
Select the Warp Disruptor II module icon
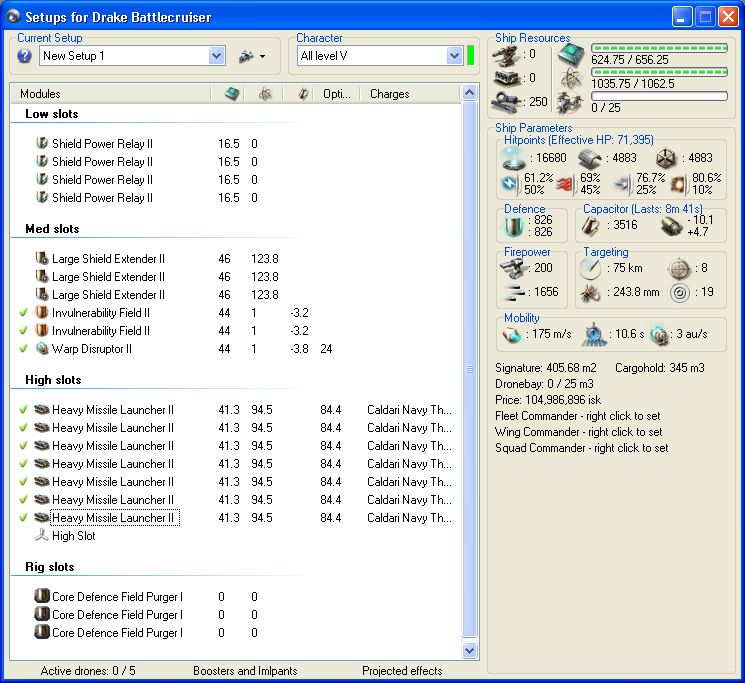pos(42,349)
